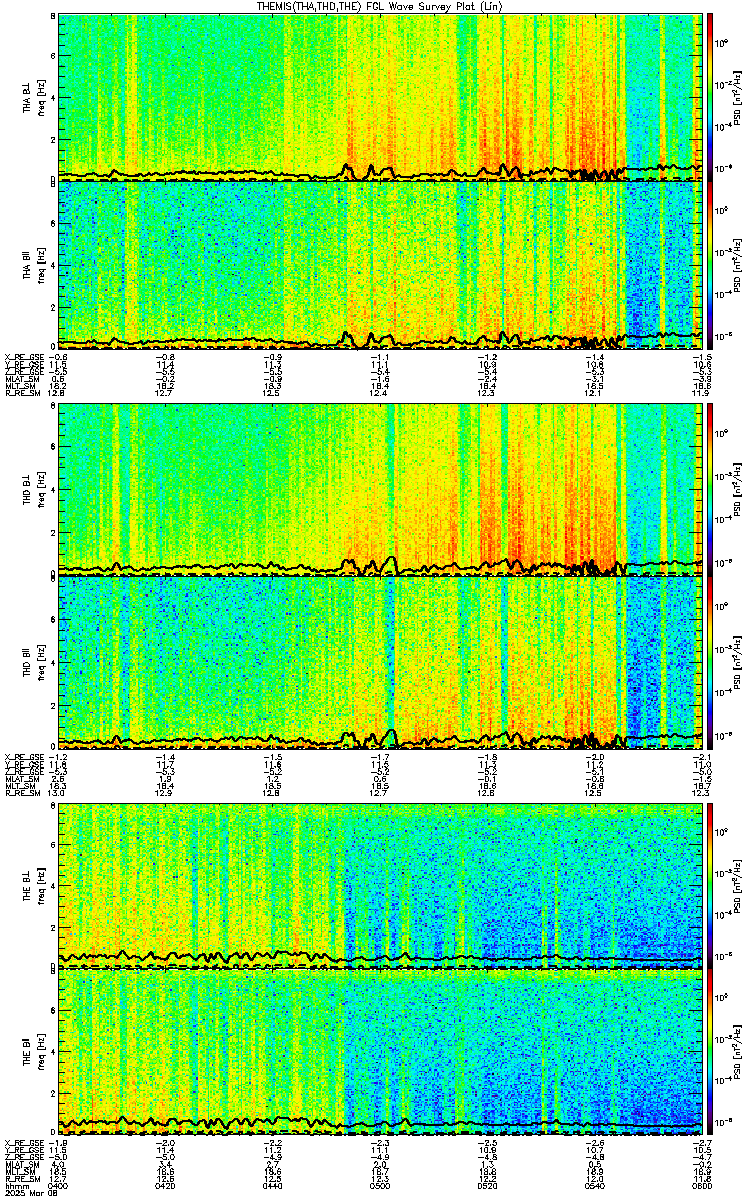Click the "PSD [nT²/Hz]" label beside THE B⊥

(x=738, y=887)
